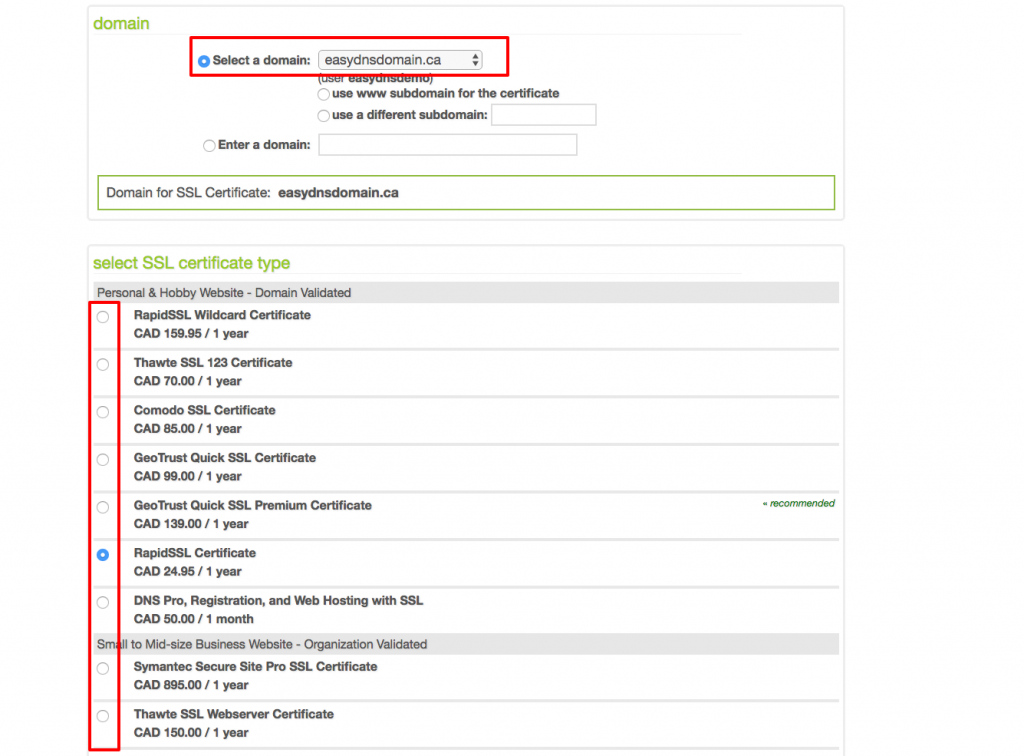Select the "Select a domain" radio button
Screen dimensions: 1024x756
pyautogui.click(x=203, y=60)
